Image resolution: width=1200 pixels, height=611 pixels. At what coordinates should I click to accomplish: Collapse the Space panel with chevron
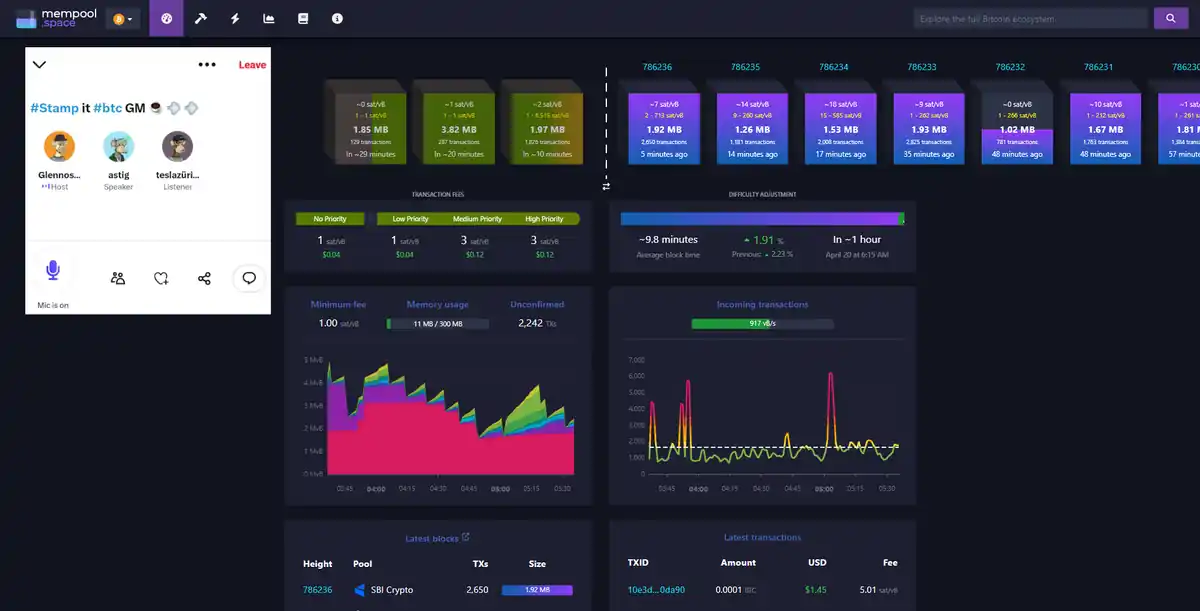tap(40, 65)
